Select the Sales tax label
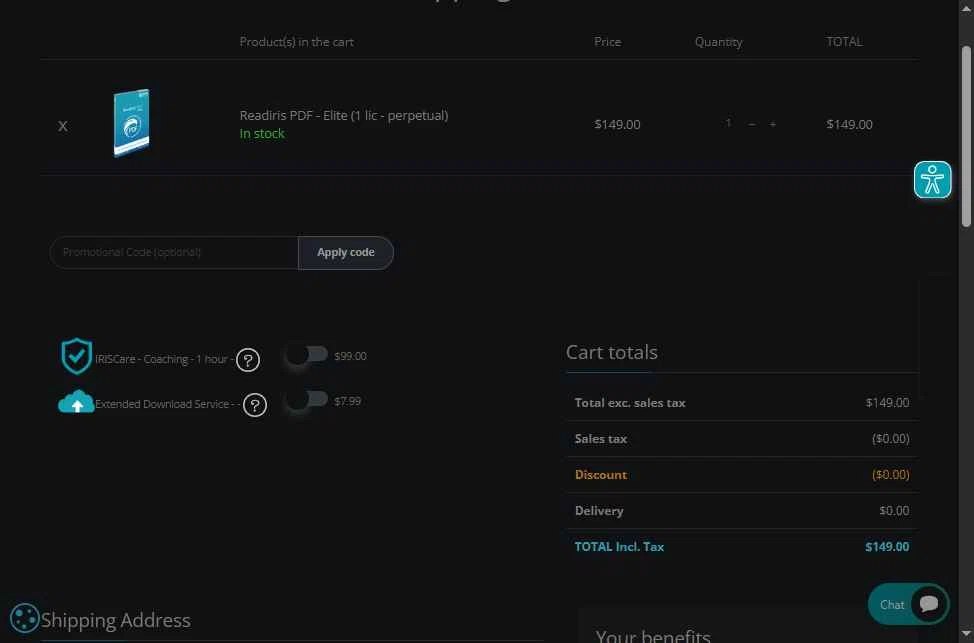The width and height of the screenshot is (974, 643). point(601,439)
